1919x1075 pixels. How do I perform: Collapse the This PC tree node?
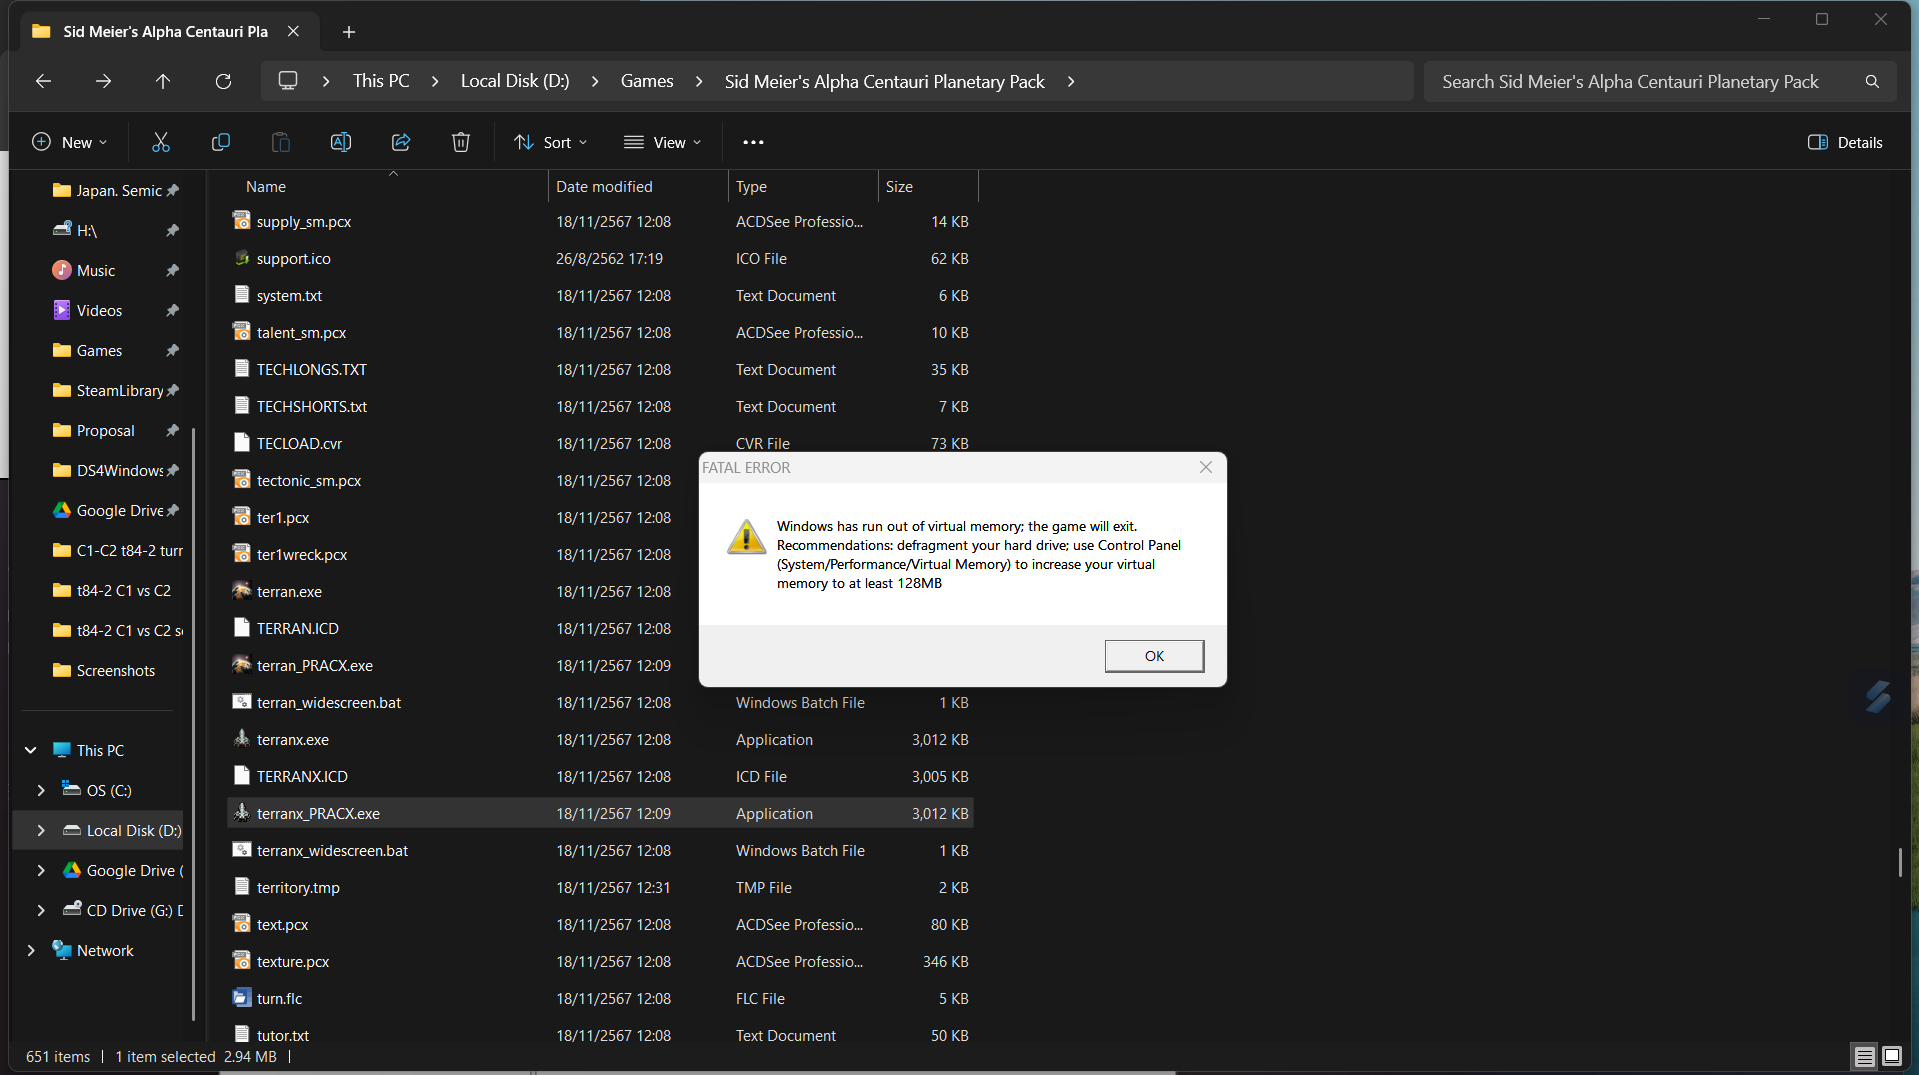31,750
